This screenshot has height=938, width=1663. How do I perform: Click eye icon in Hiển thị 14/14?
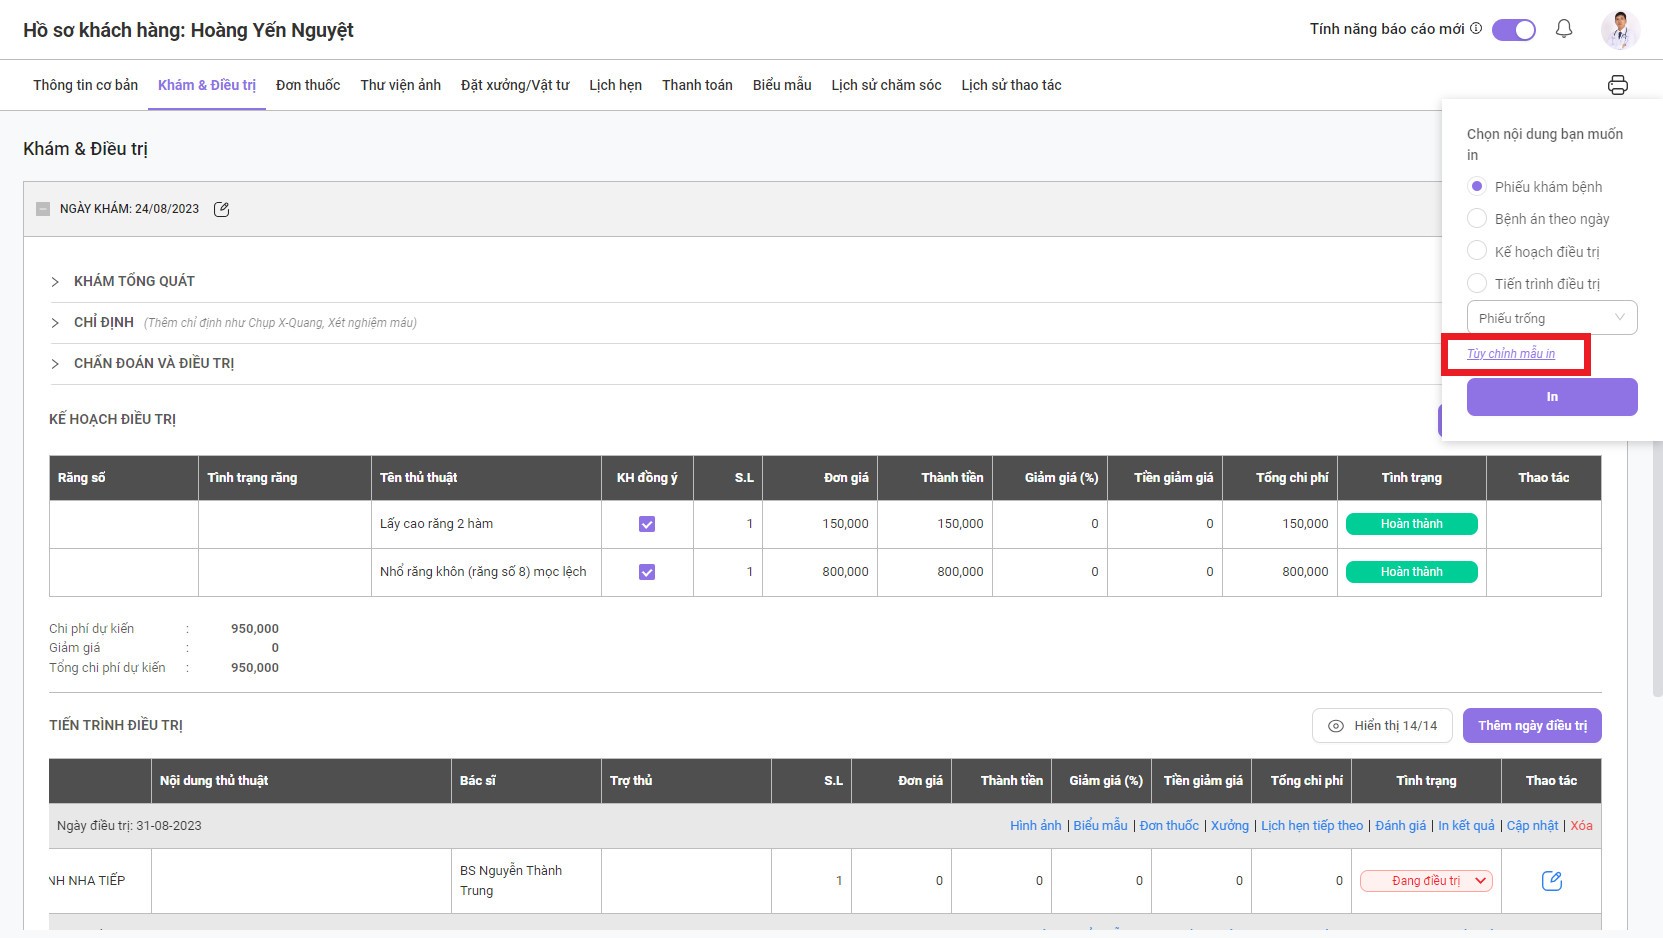pyautogui.click(x=1335, y=726)
